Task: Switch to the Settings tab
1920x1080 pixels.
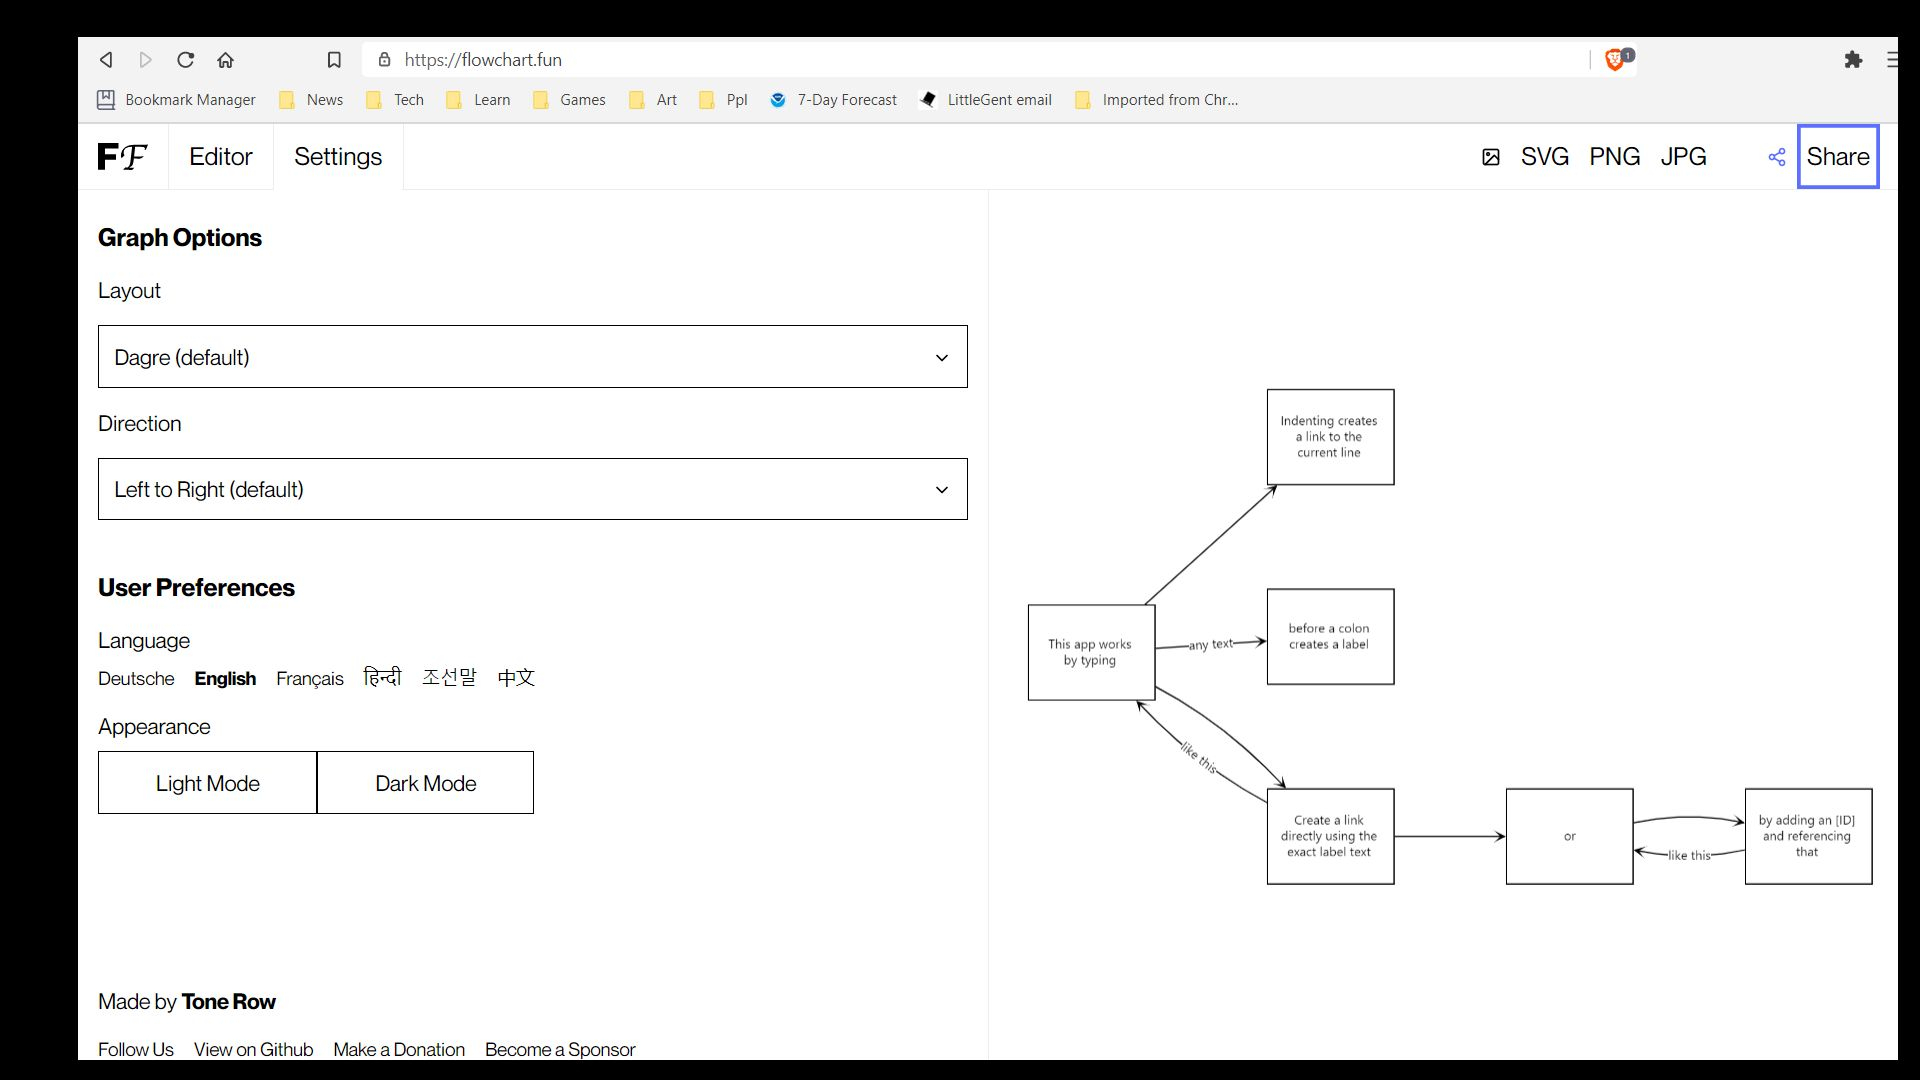Action: (338, 157)
